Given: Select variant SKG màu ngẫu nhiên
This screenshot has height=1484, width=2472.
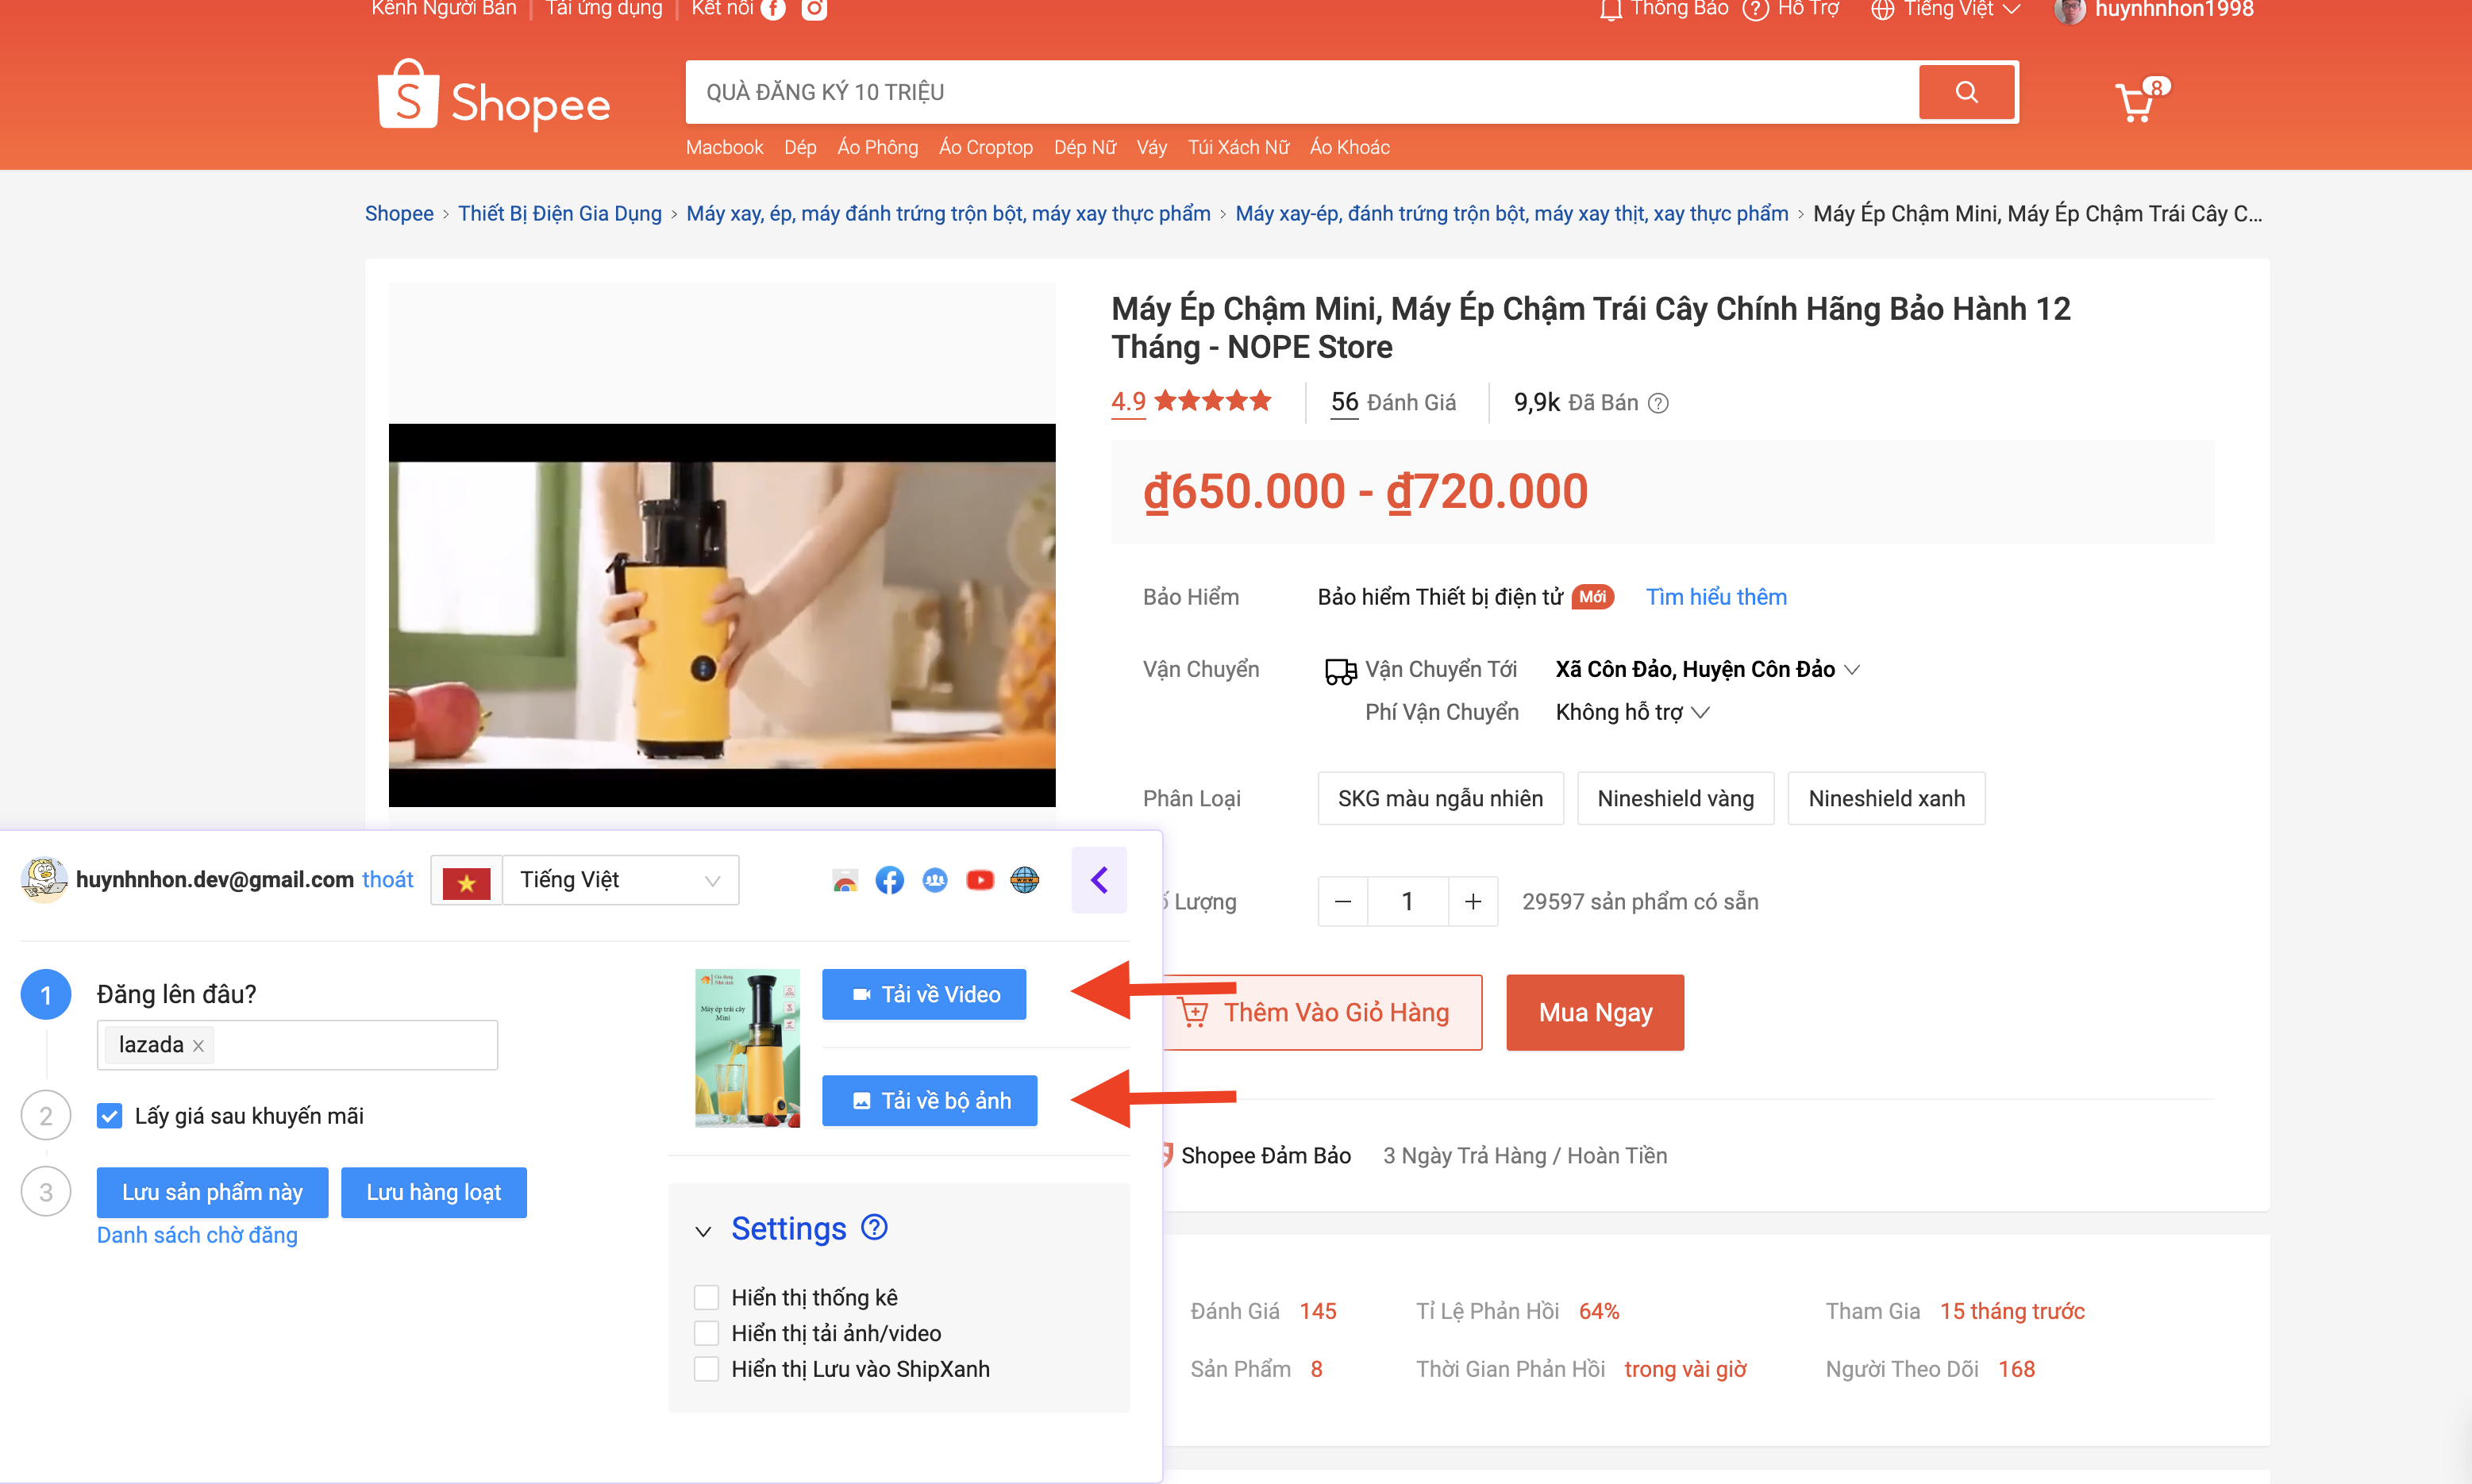Looking at the screenshot, I should pyautogui.click(x=1440, y=799).
